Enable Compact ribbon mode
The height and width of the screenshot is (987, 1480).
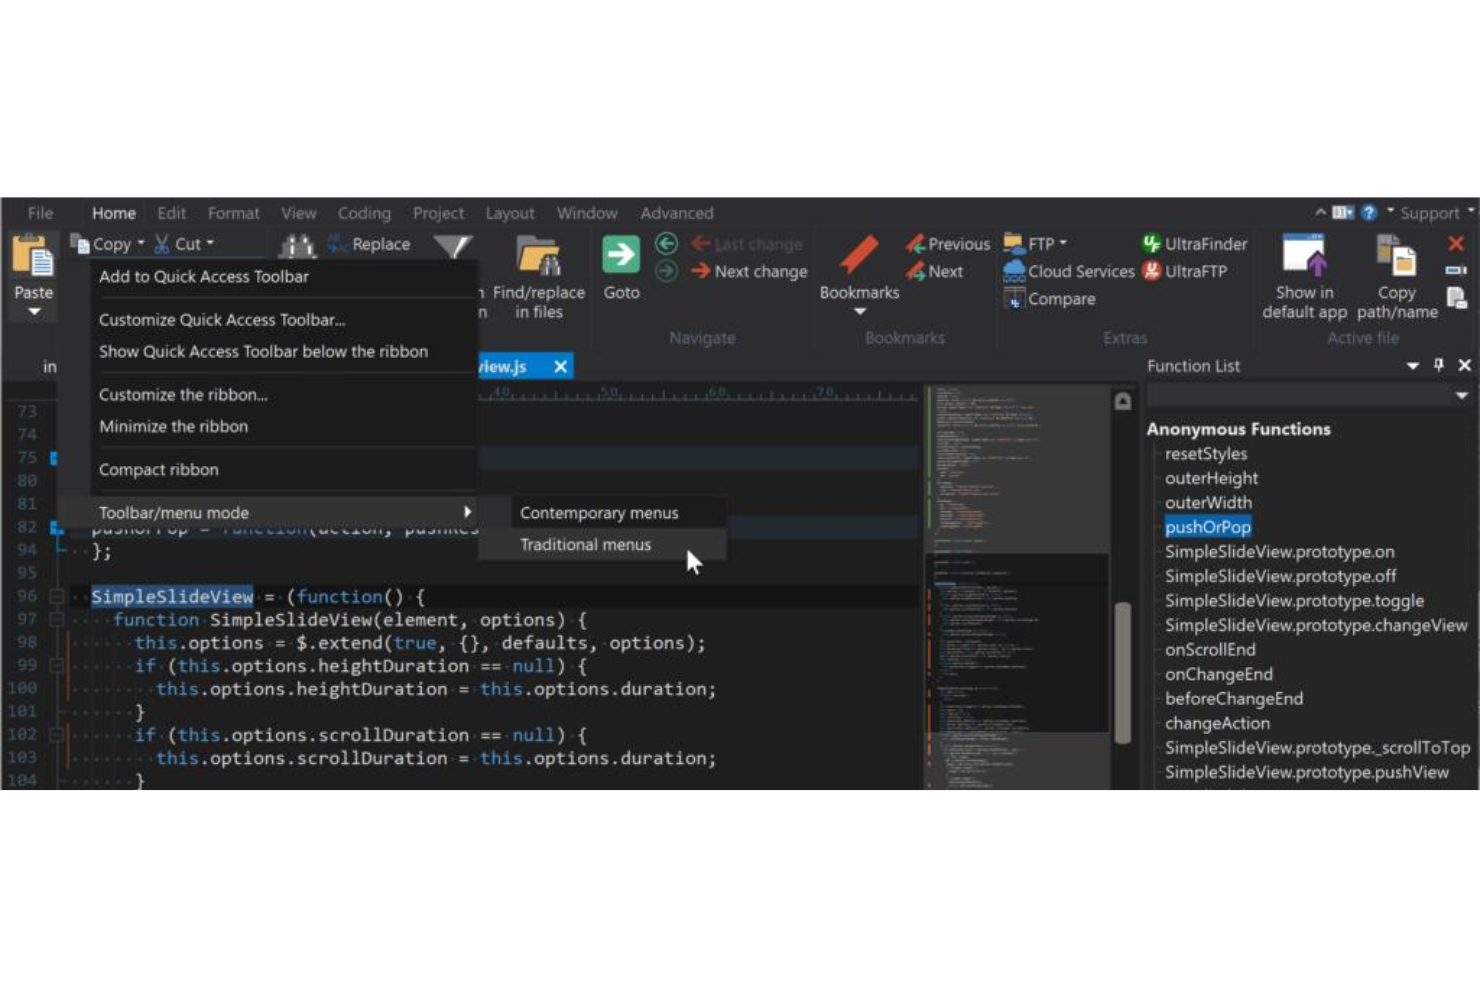click(158, 469)
